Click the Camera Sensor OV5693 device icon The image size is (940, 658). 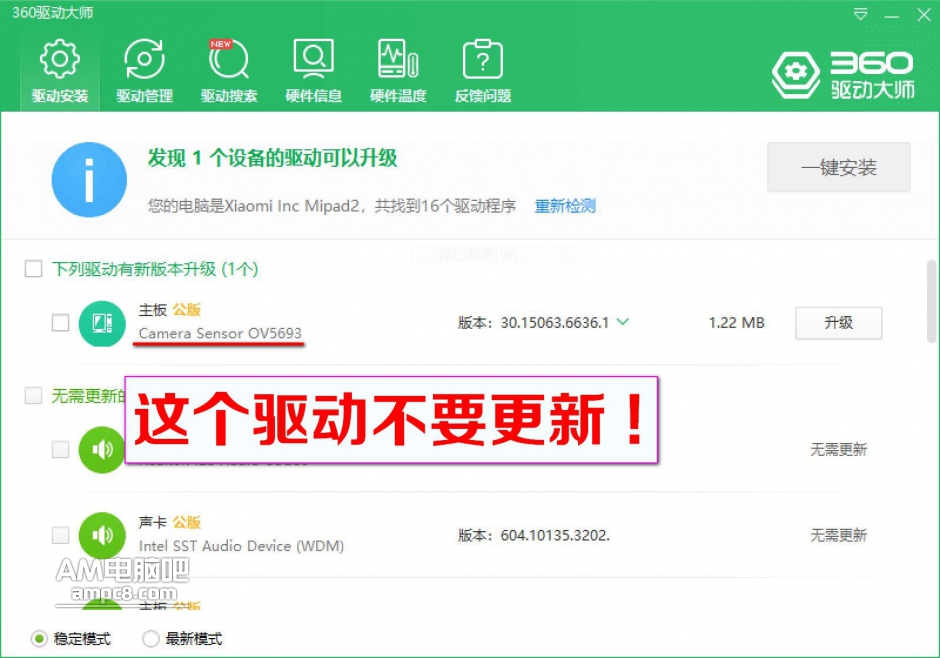tap(102, 323)
